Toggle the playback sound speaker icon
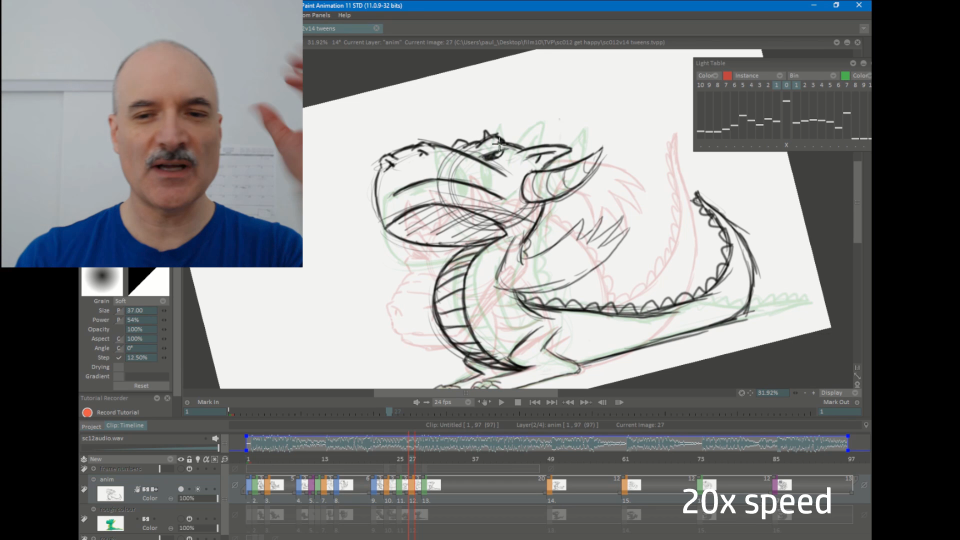Screen dimensions: 960x540 pos(416,402)
